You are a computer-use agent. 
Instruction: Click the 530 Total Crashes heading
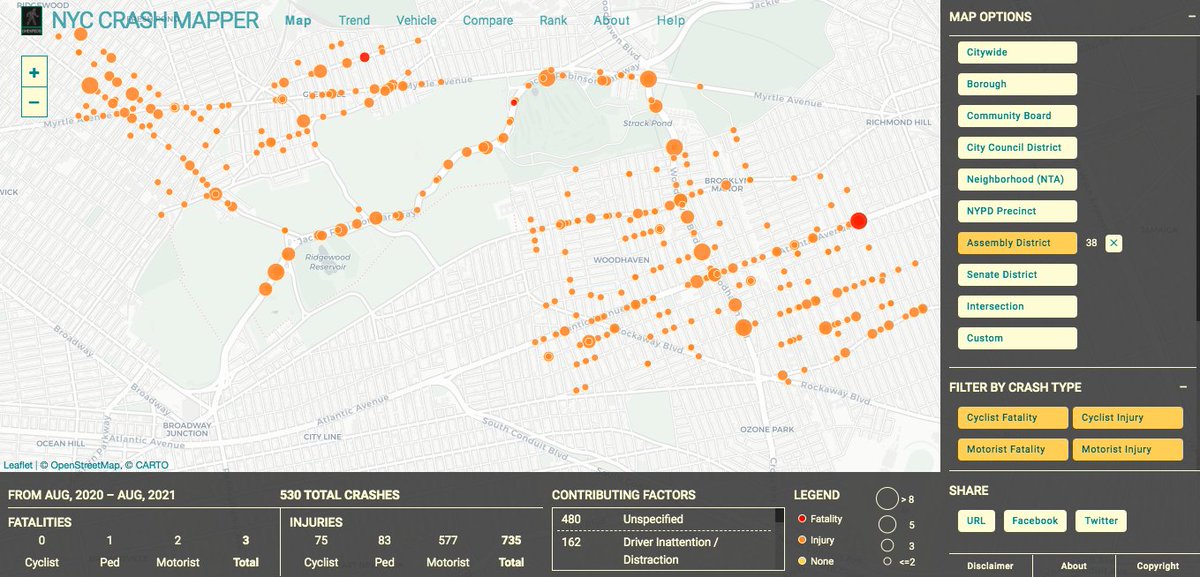(x=340, y=495)
